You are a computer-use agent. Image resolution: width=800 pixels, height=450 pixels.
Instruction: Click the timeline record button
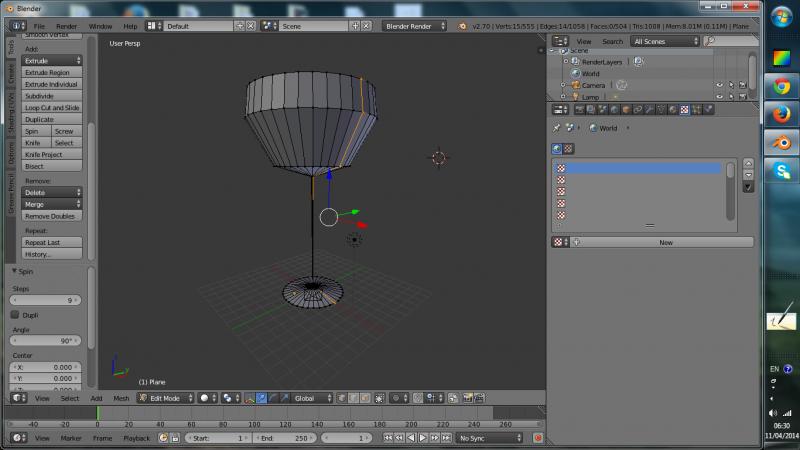pos(538,438)
